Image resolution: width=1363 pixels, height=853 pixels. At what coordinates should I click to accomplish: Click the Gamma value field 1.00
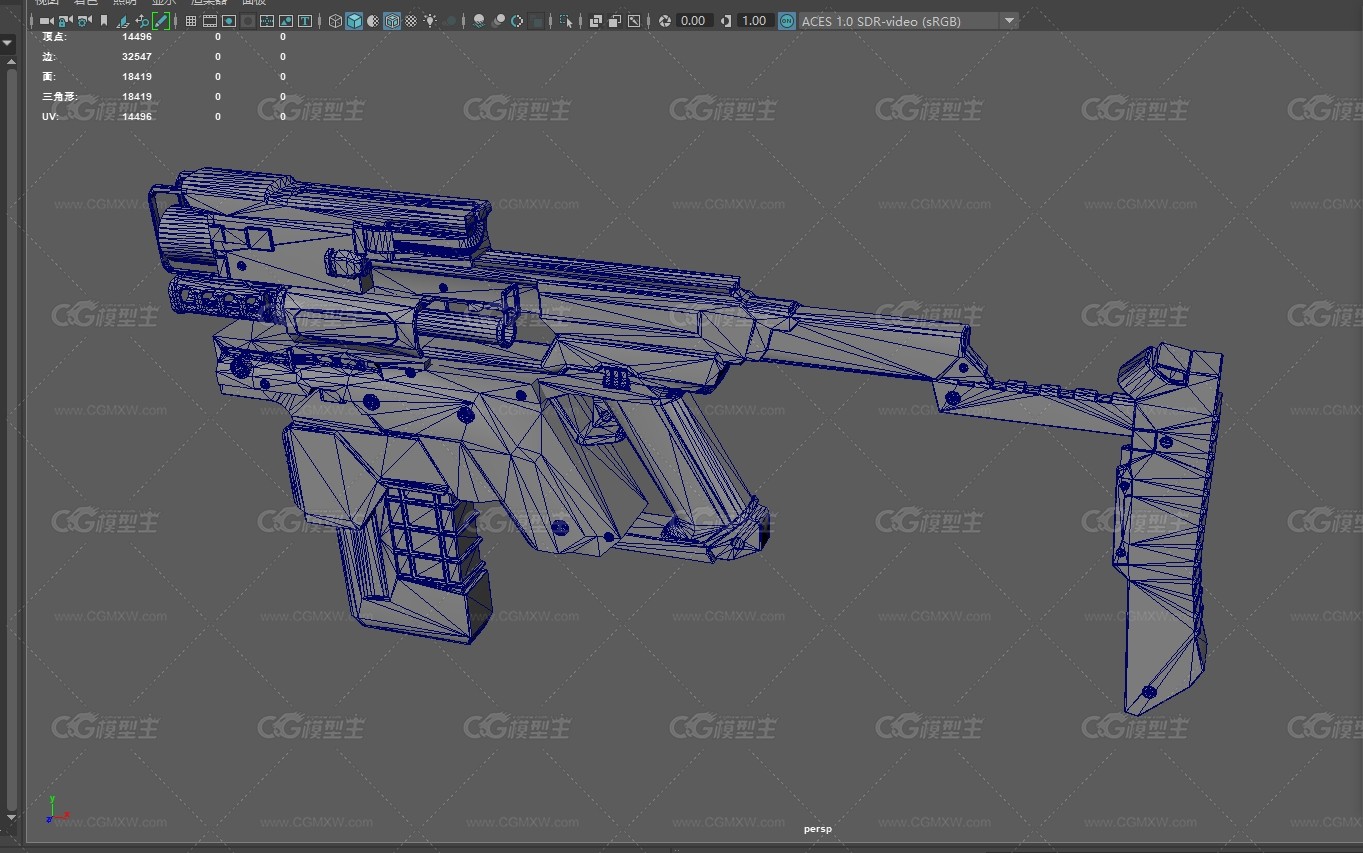754,21
